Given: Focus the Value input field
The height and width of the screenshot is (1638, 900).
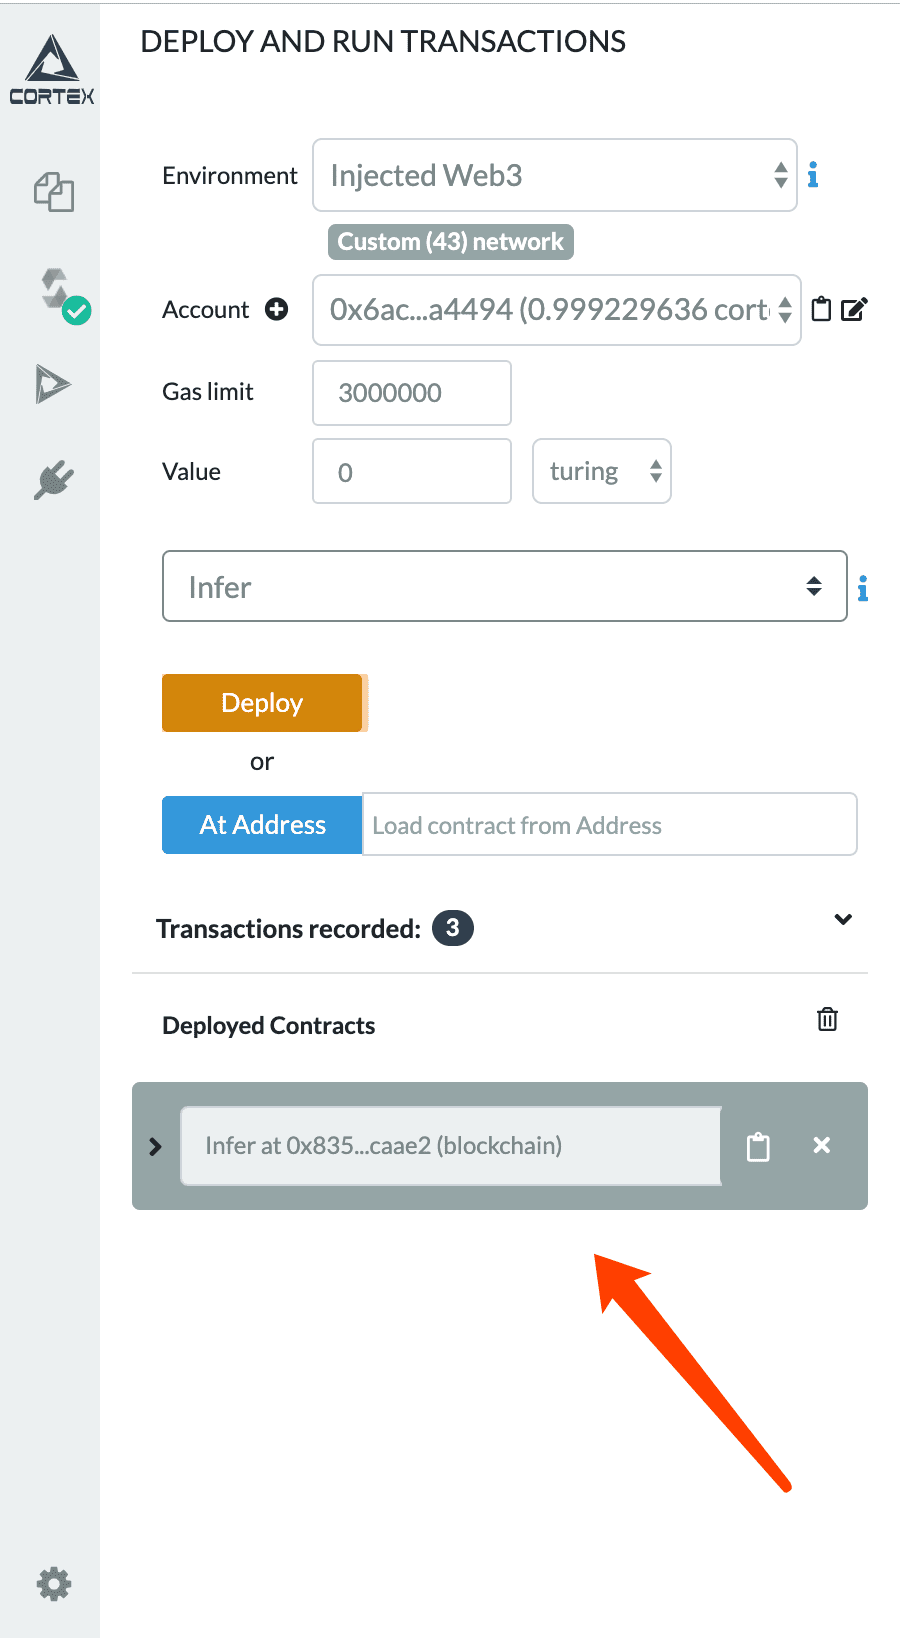Looking at the screenshot, I should tap(412, 471).
